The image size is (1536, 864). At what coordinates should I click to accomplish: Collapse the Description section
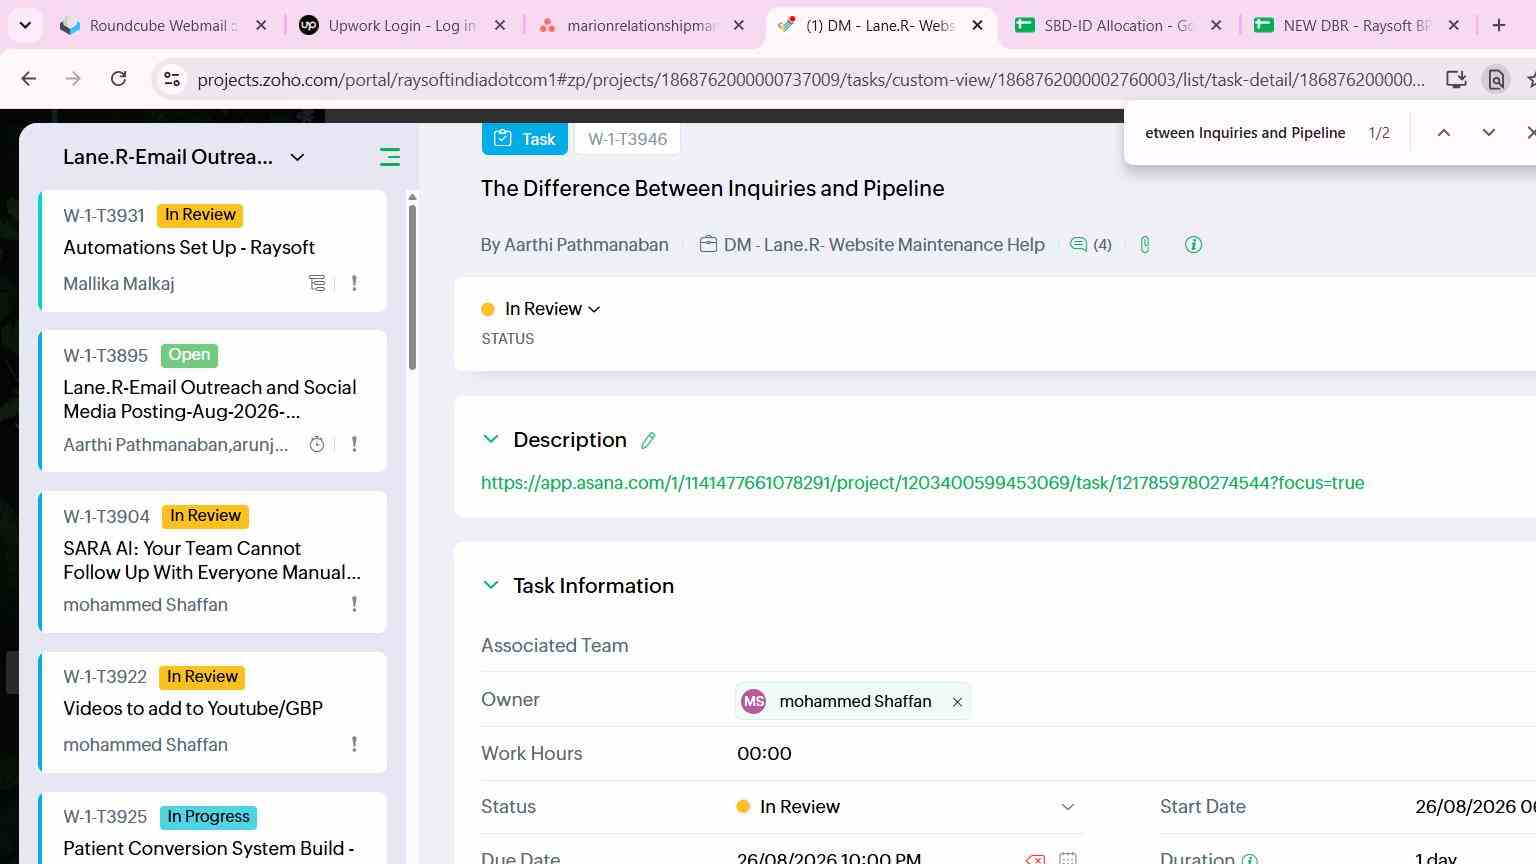coord(490,440)
